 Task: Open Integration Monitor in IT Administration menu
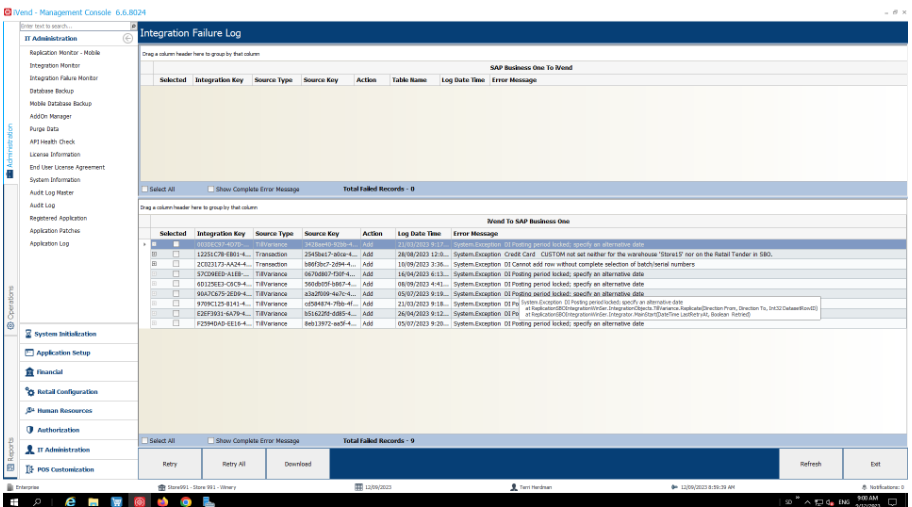coord(55,66)
